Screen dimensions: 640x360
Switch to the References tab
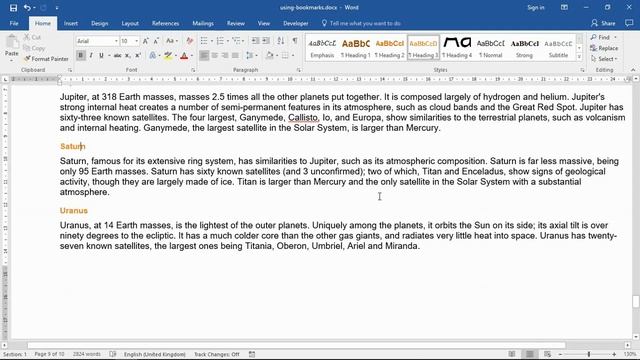(x=165, y=23)
